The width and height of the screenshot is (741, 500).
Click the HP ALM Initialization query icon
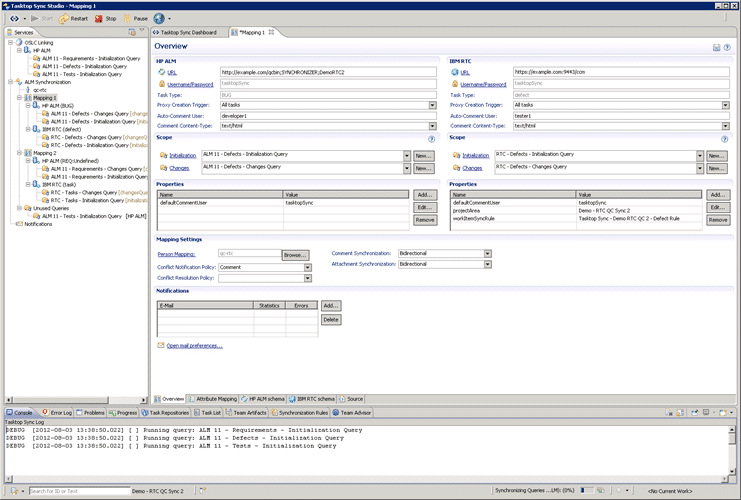tap(164, 155)
